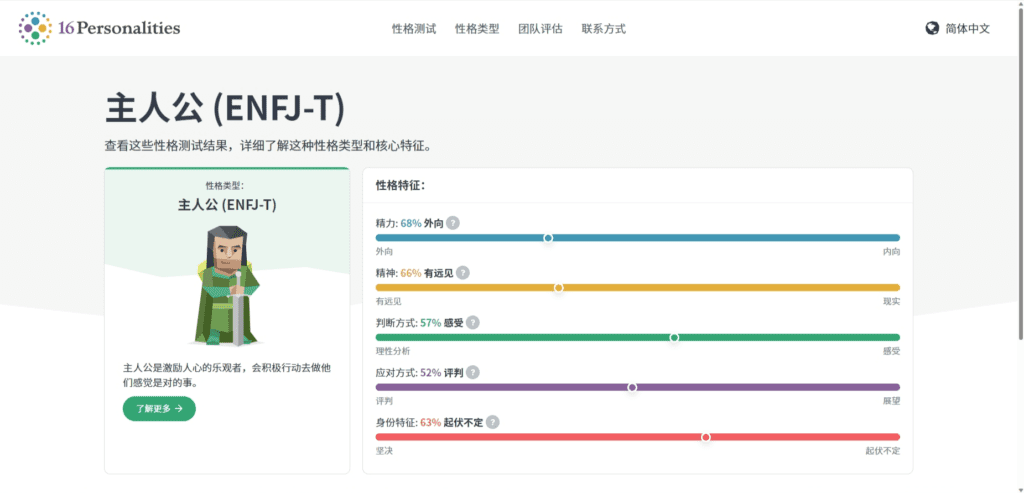This screenshot has height=493, width=1024.
Task: Click the green 判断方式 slider handle
Action: (x=674, y=338)
